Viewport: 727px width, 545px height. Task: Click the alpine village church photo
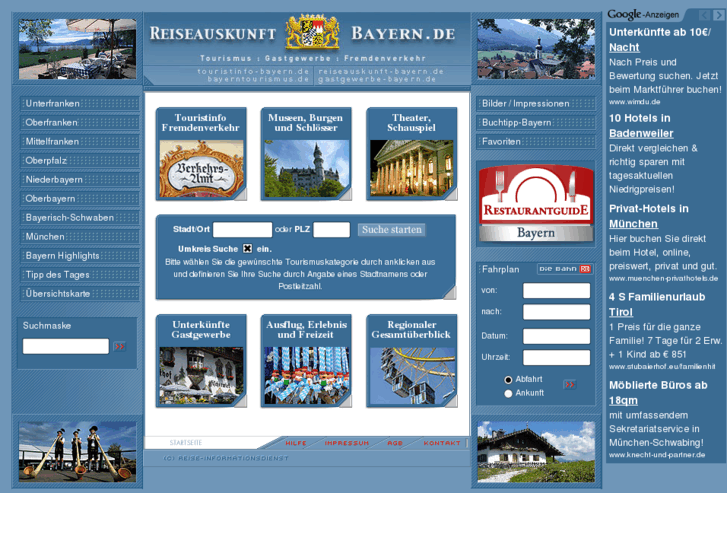[536, 49]
